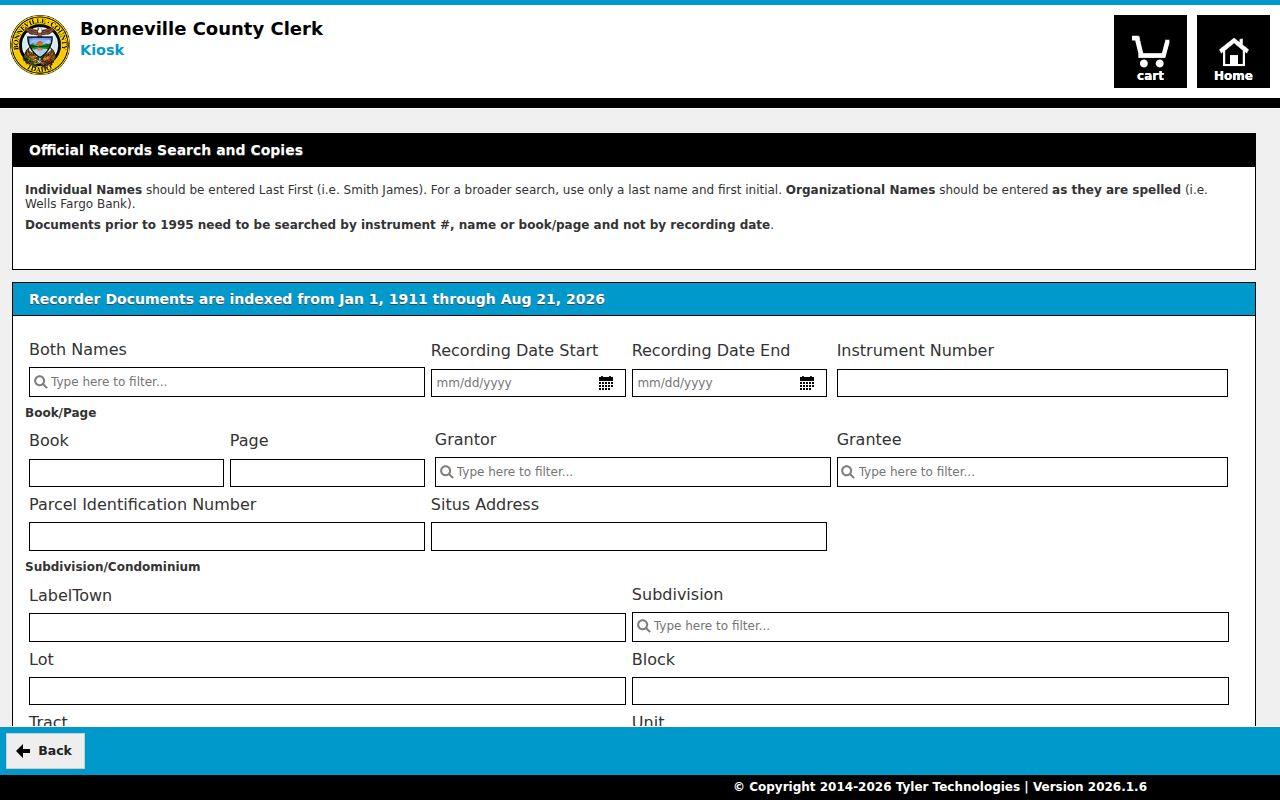Image resolution: width=1280 pixels, height=800 pixels.
Task: Click the Book input field
Action: pyautogui.click(x=126, y=473)
